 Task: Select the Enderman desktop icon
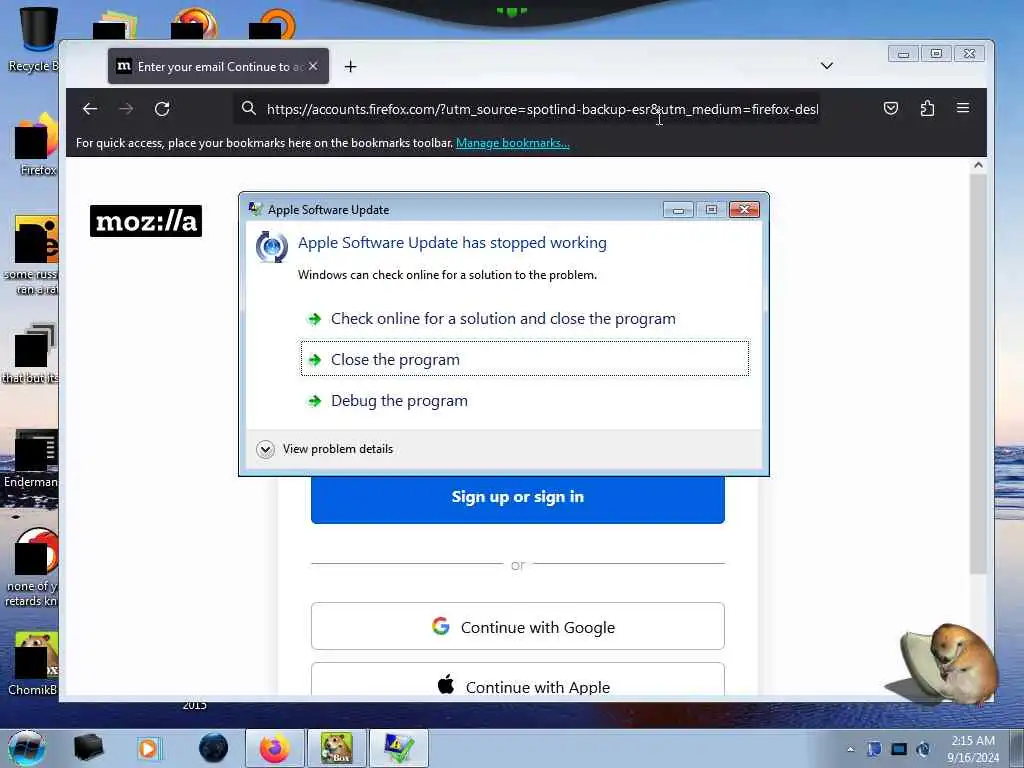[31, 458]
